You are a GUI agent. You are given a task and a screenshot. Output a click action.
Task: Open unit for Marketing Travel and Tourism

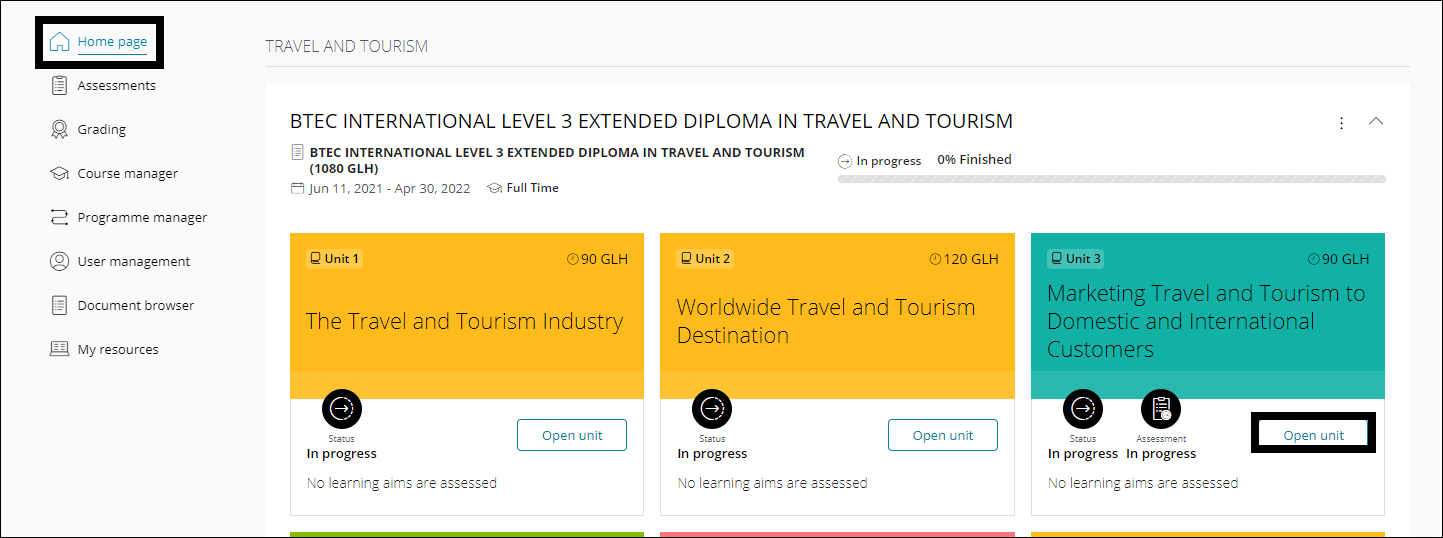pos(1313,435)
